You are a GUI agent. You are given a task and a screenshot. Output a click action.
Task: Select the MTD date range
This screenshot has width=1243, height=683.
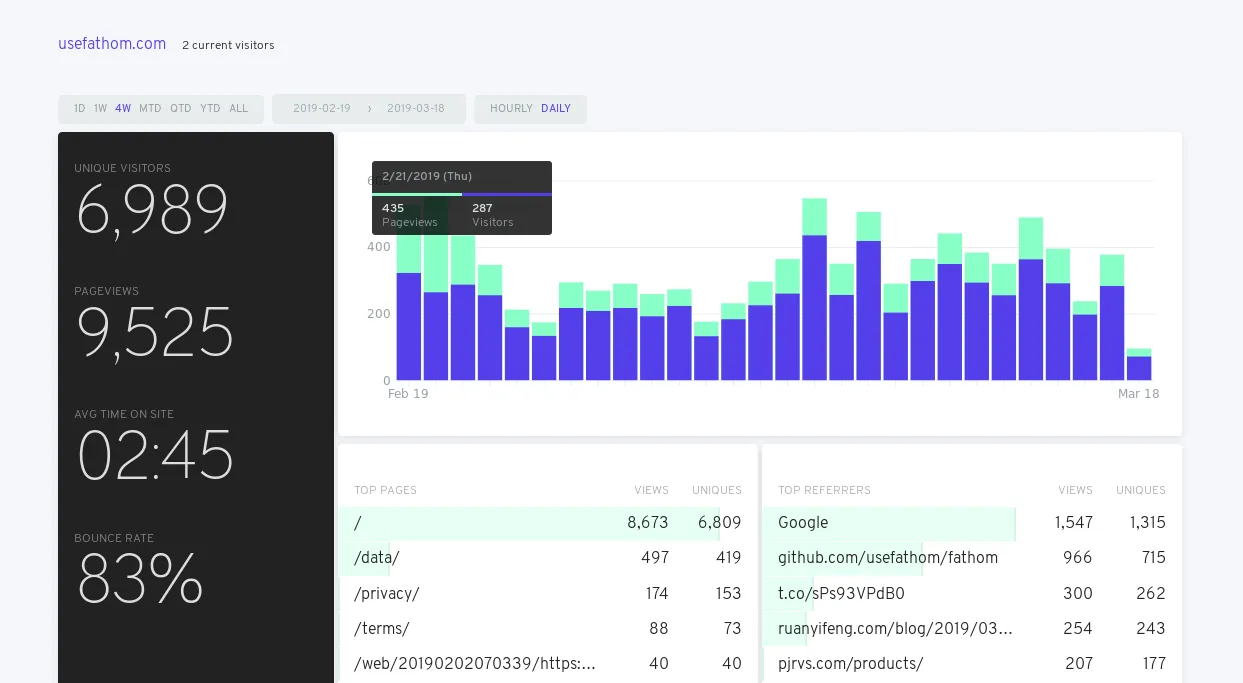click(150, 109)
